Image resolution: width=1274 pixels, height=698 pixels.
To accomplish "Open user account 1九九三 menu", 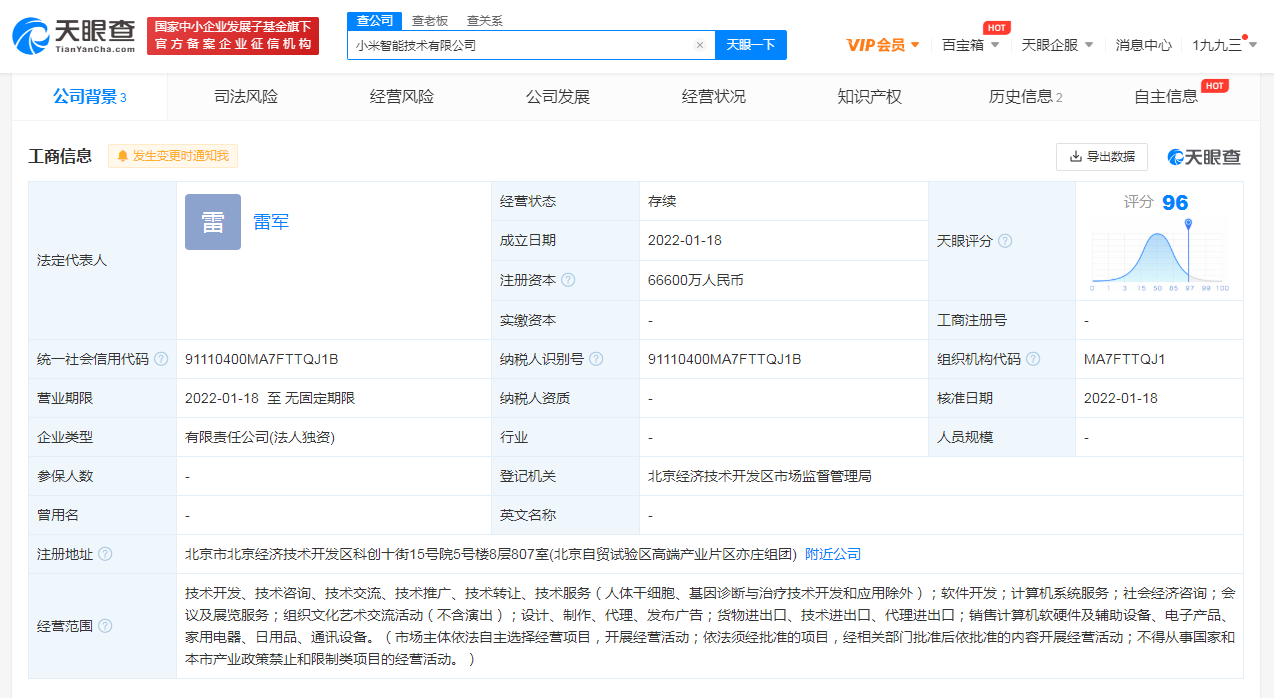I will click(1224, 45).
